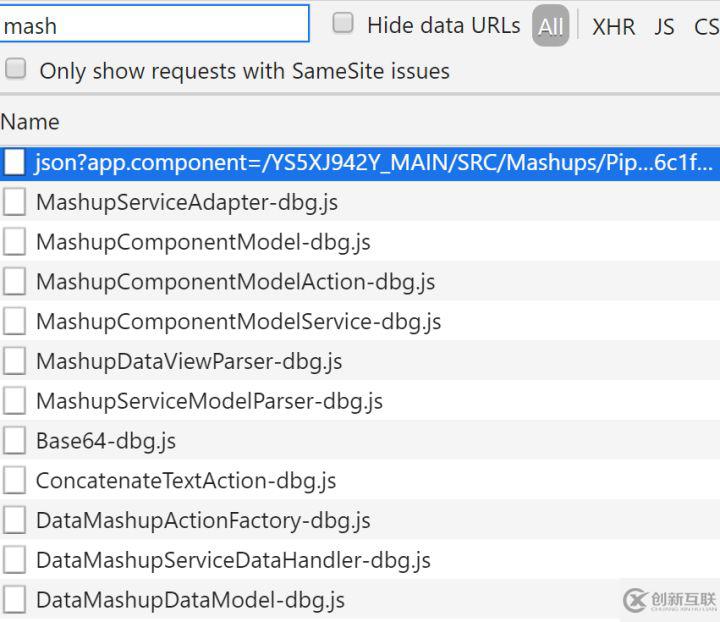Click file icon for json?app.component request
Screen dimensions: 720x622
click(x=15, y=162)
